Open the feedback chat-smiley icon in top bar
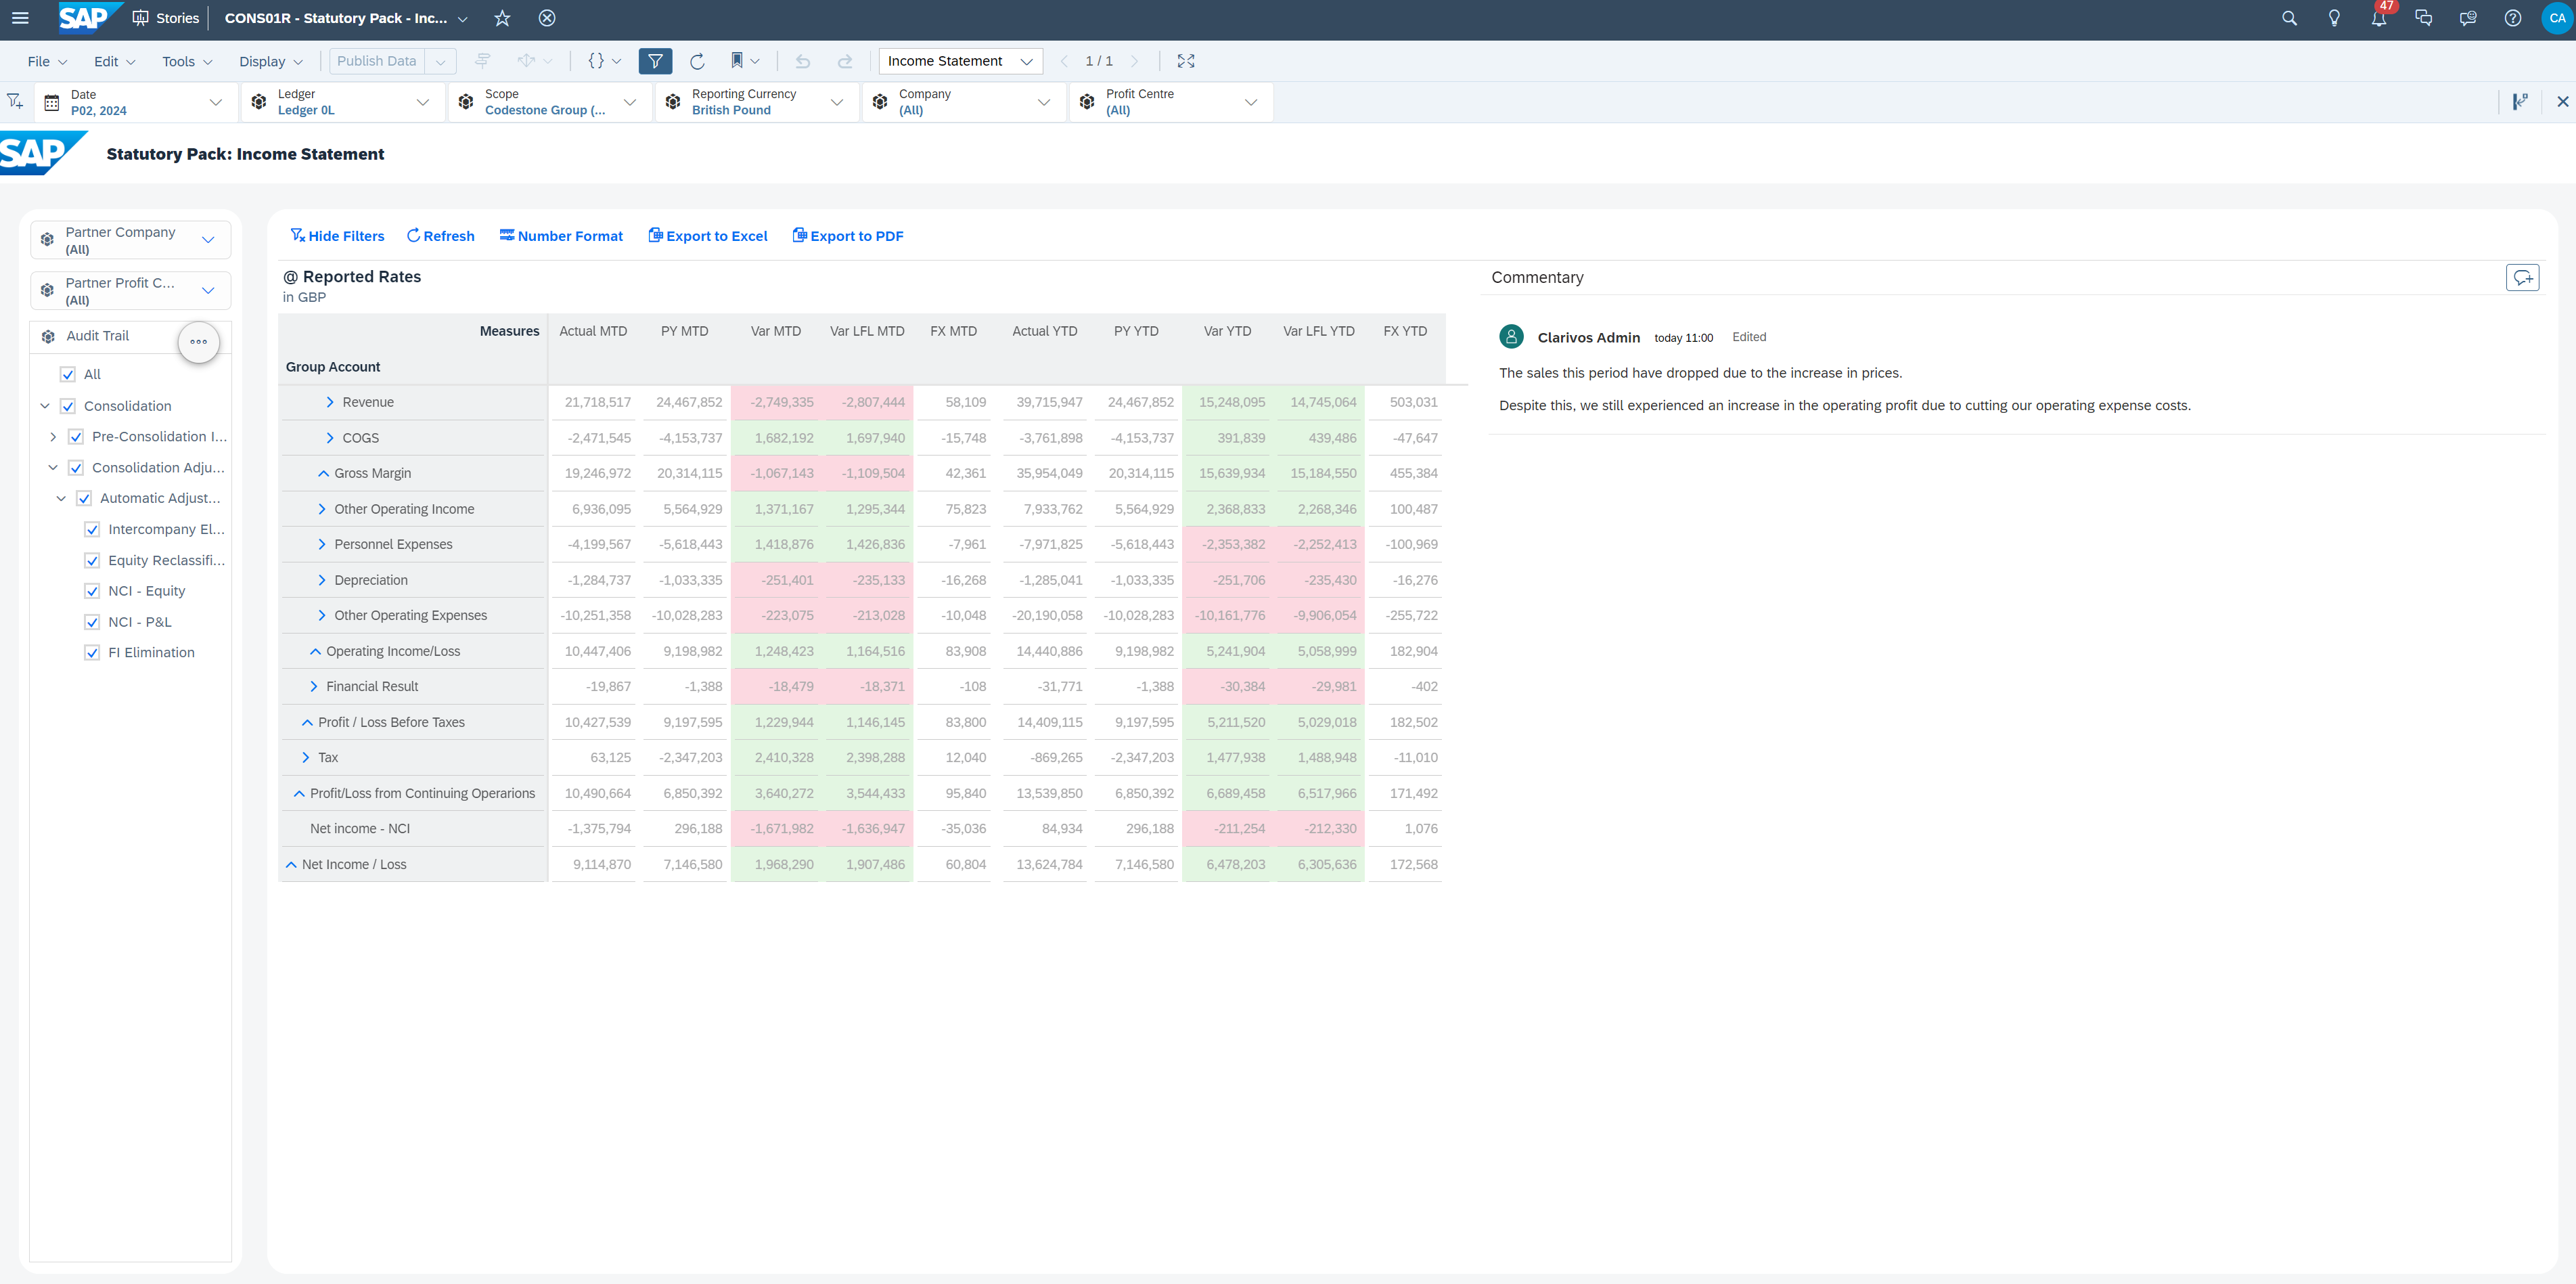This screenshot has width=2576, height=1284. pos(2468,18)
